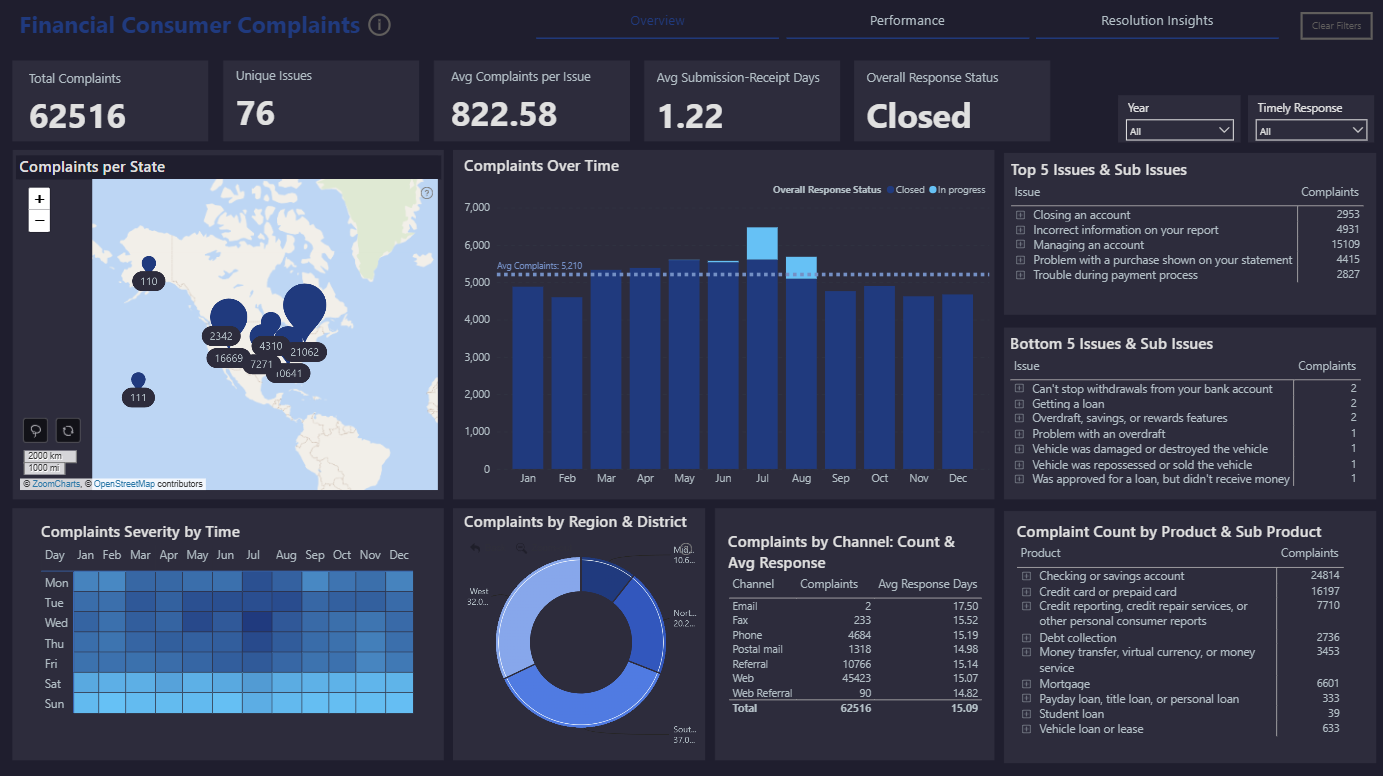Click the Clear Filters button
The width and height of the screenshot is (1383, 776).
[1336, 26]
